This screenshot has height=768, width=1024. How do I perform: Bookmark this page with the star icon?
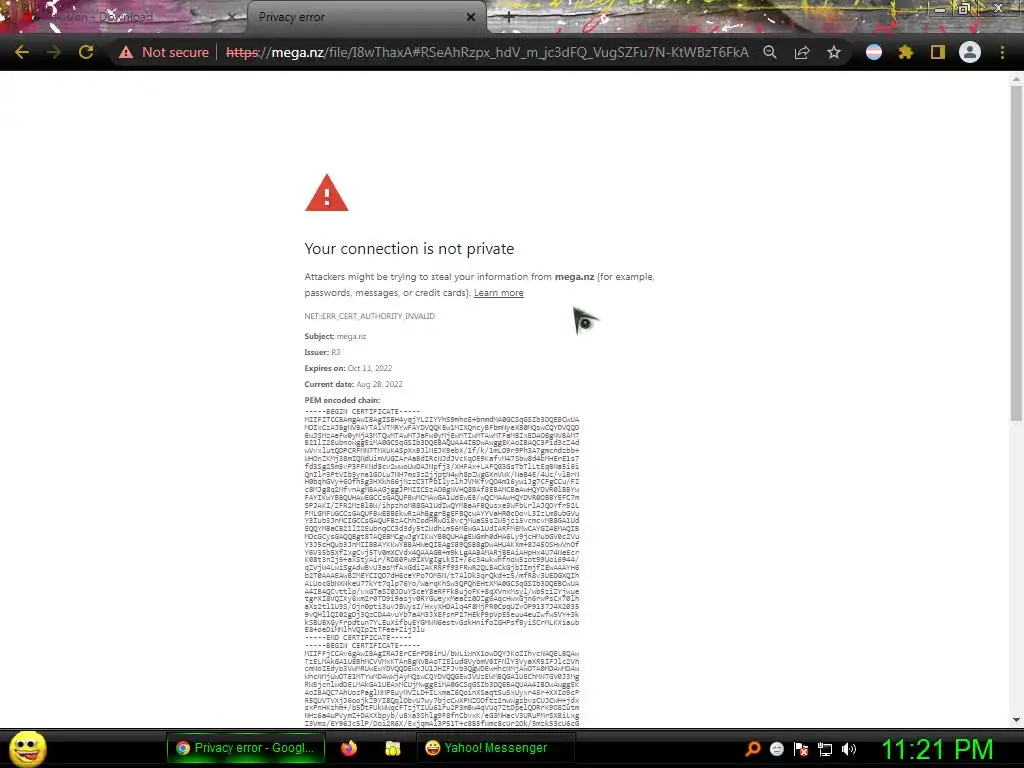click(x=834, y=52)
